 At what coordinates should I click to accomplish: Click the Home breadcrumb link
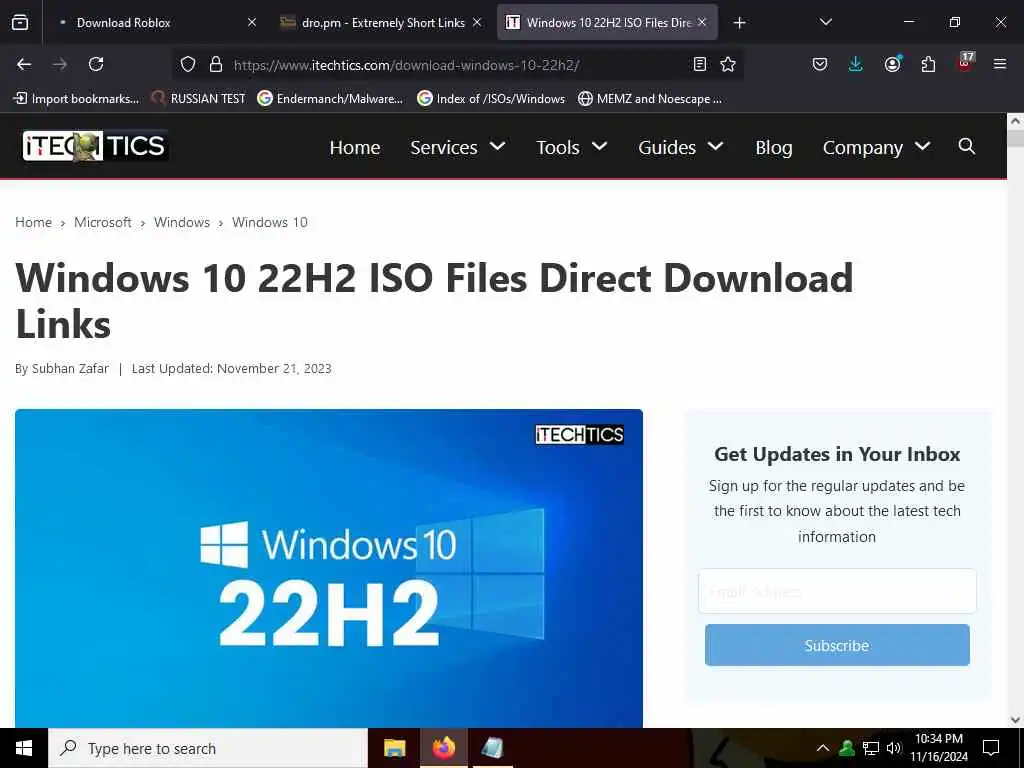[33, 222]
